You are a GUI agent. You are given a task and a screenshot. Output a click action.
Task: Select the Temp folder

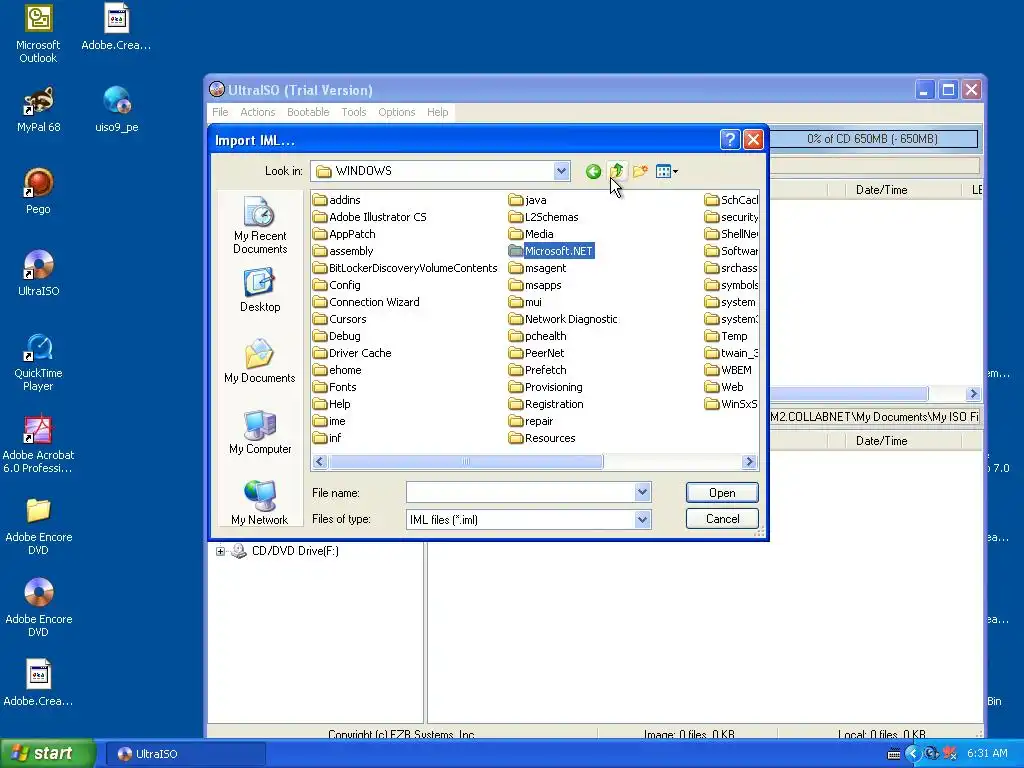[726, 336]
